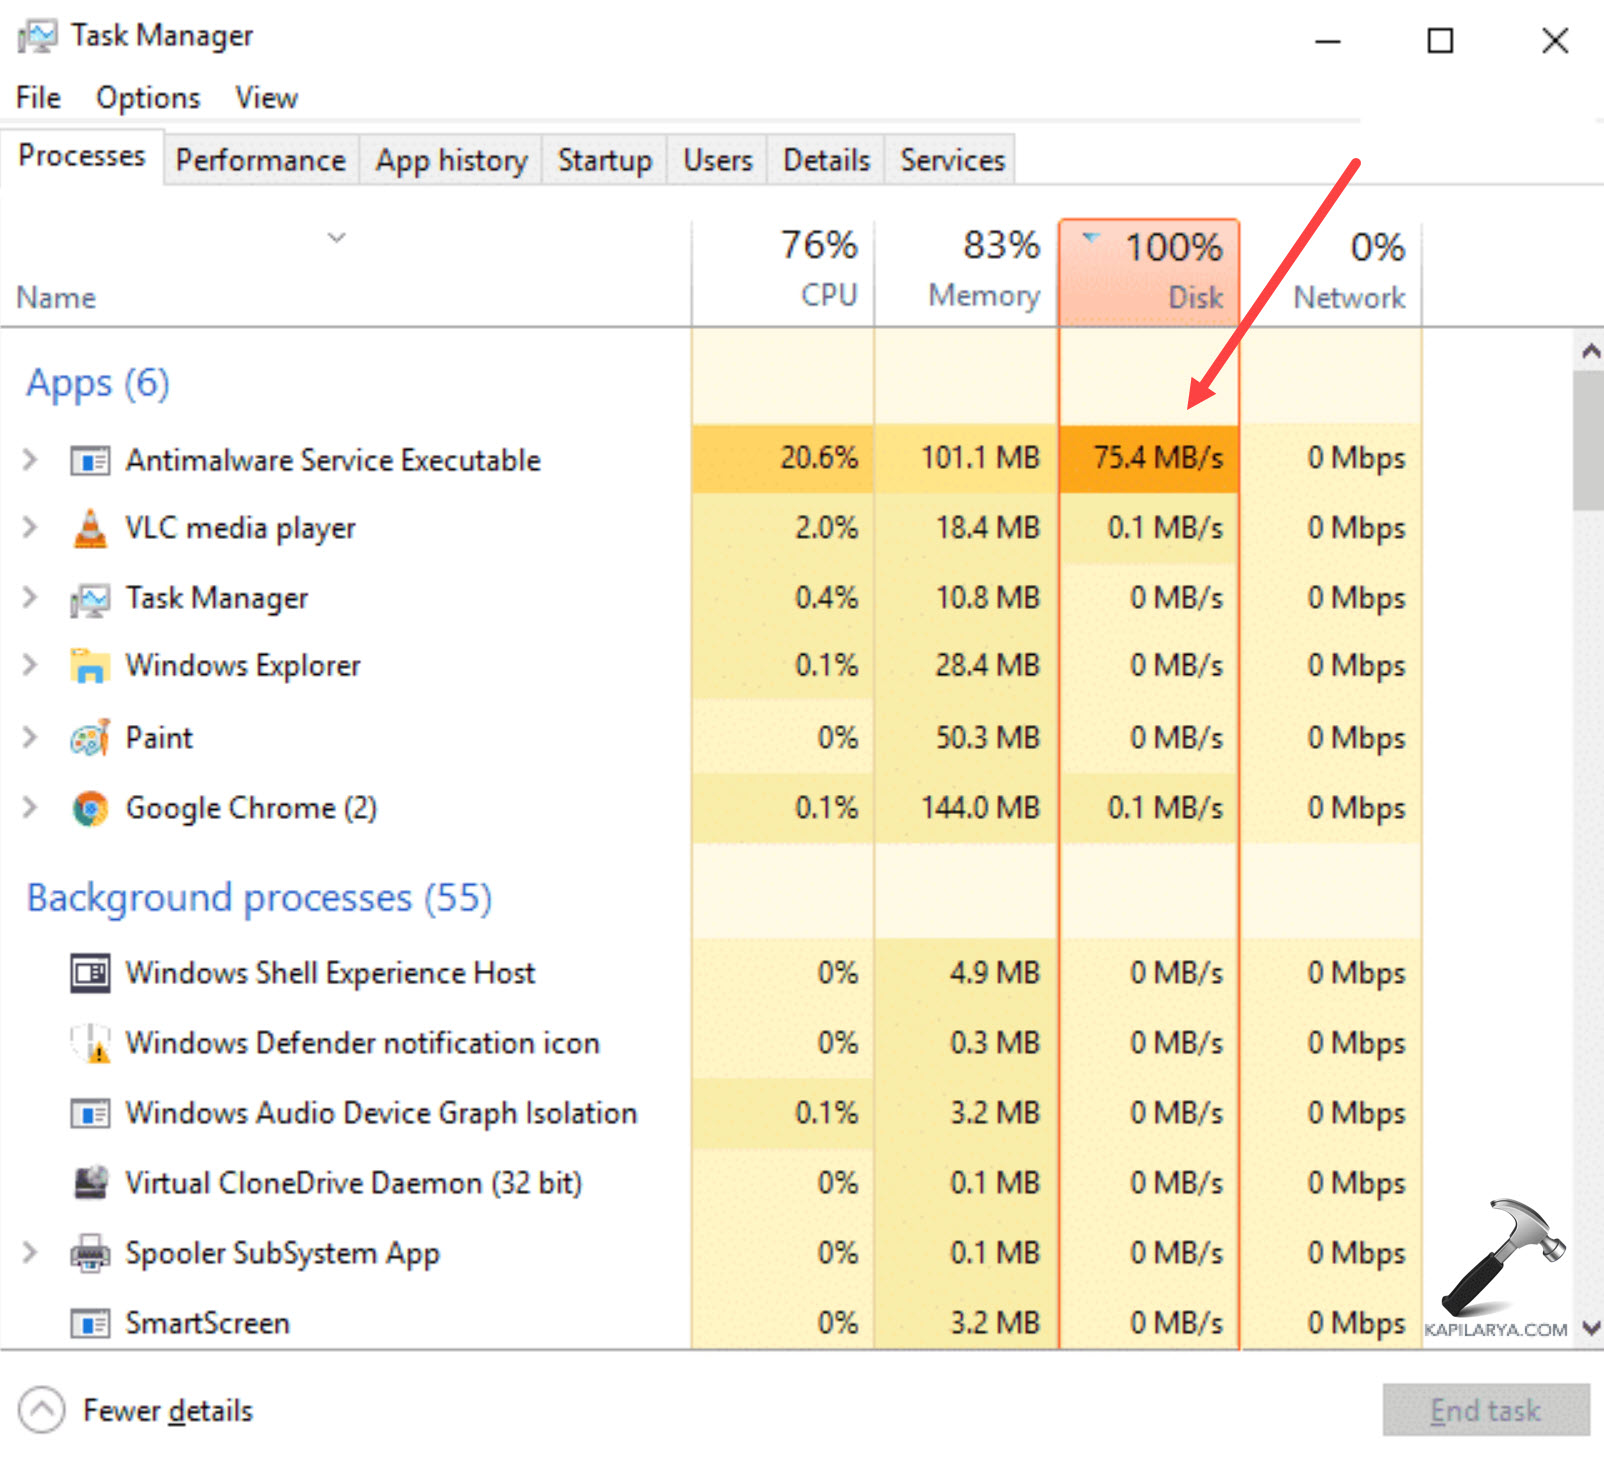The height and width of the screenshot is (1461, 1604).
Task: Click the Windows Audio Device Graph Isolation icon
Action: [x=90, y=1113]
